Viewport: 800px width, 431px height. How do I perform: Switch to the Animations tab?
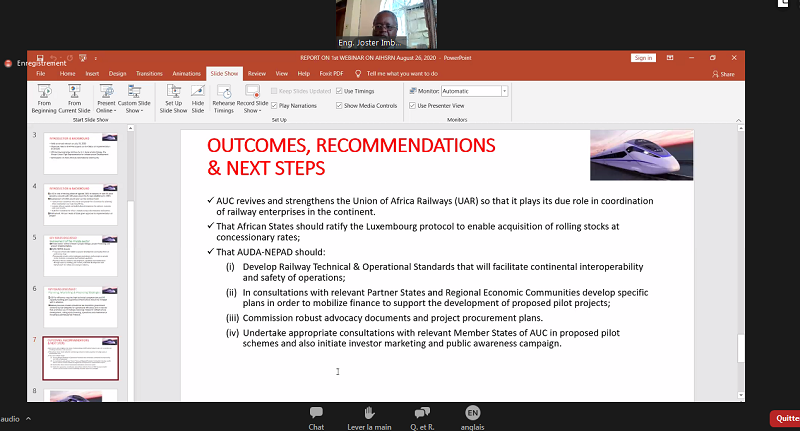tap(186, 74)
